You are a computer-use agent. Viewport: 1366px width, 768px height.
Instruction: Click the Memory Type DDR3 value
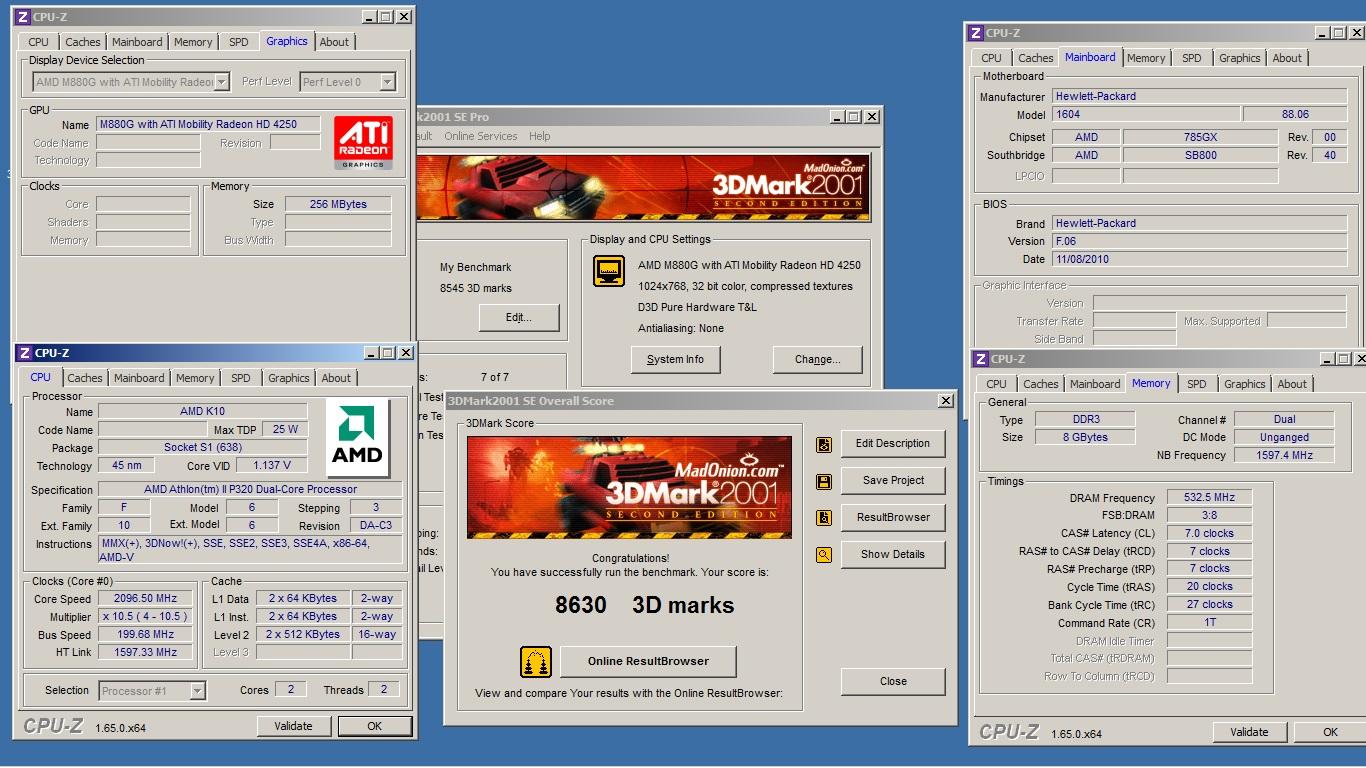pyautogui.click(x=1084, y=420)
